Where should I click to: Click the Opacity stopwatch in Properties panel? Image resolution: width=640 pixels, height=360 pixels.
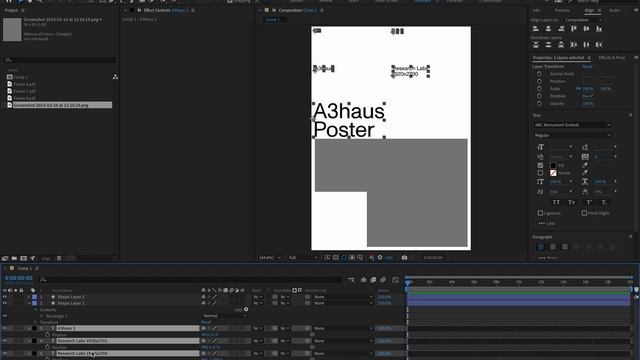[x=540, y=103]
